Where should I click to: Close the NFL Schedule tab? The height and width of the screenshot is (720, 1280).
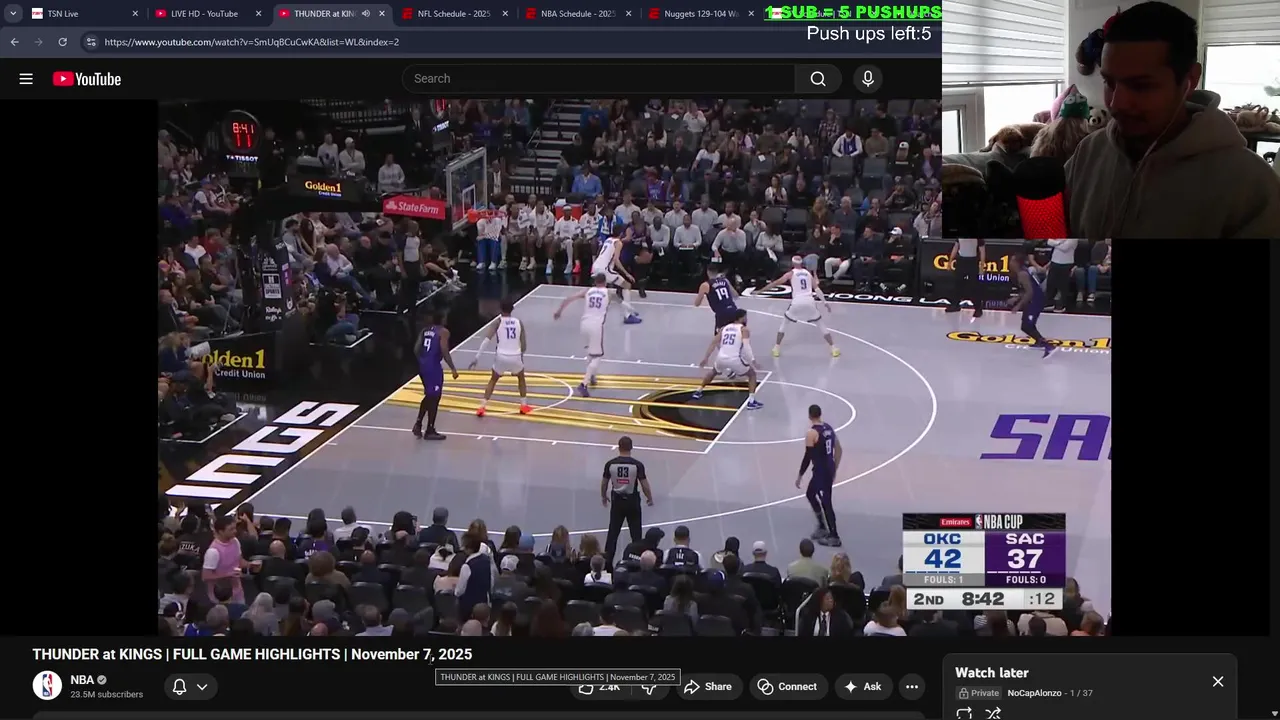click(504, 14)
